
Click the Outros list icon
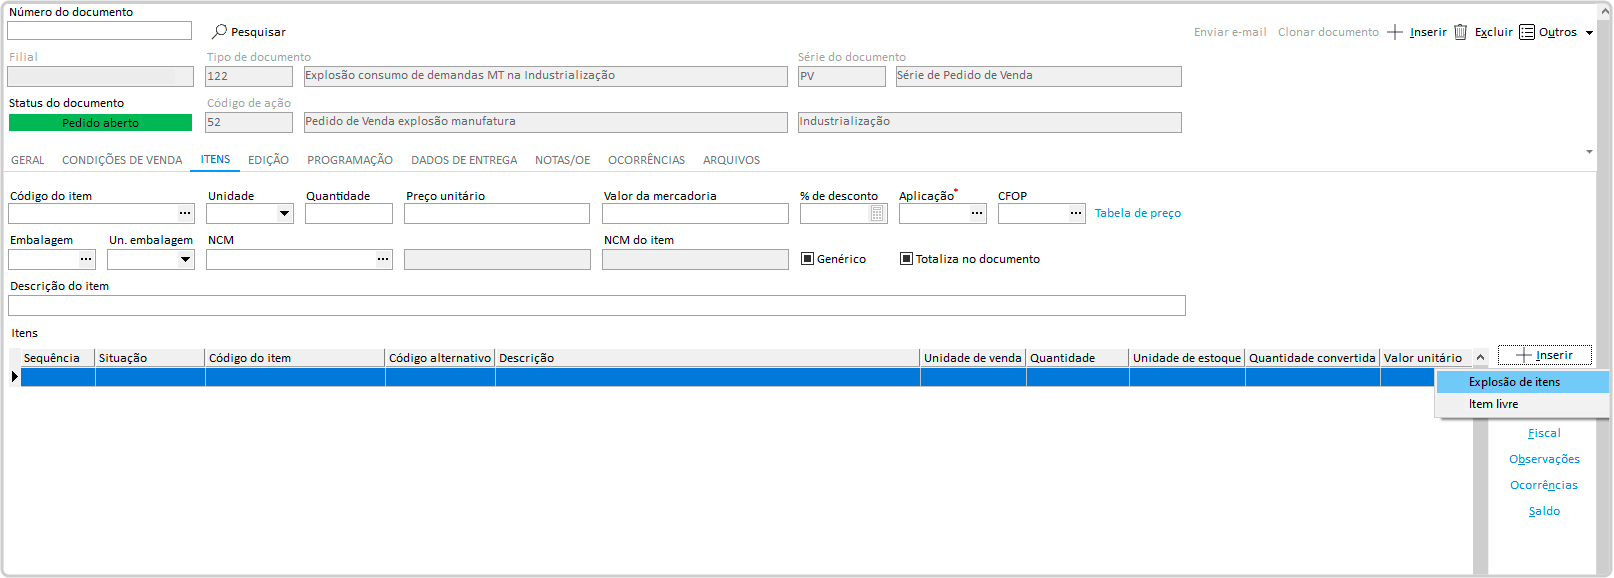(x=1526, y=32)
